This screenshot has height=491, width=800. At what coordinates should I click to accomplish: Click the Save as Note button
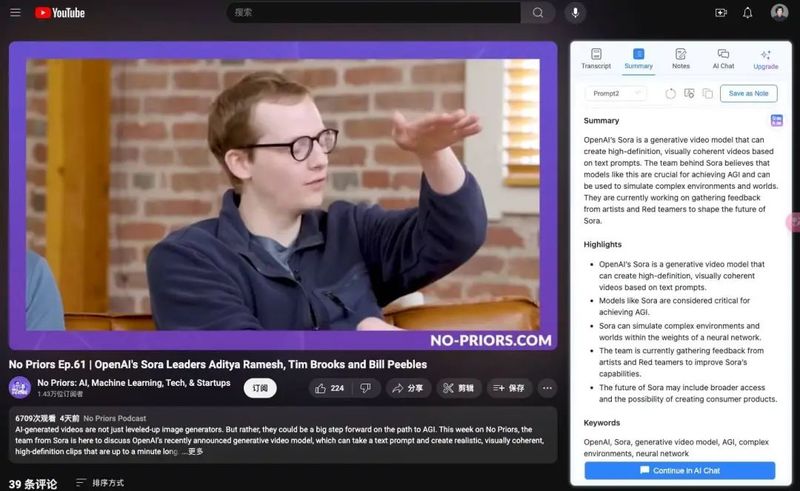click(748, 93)
